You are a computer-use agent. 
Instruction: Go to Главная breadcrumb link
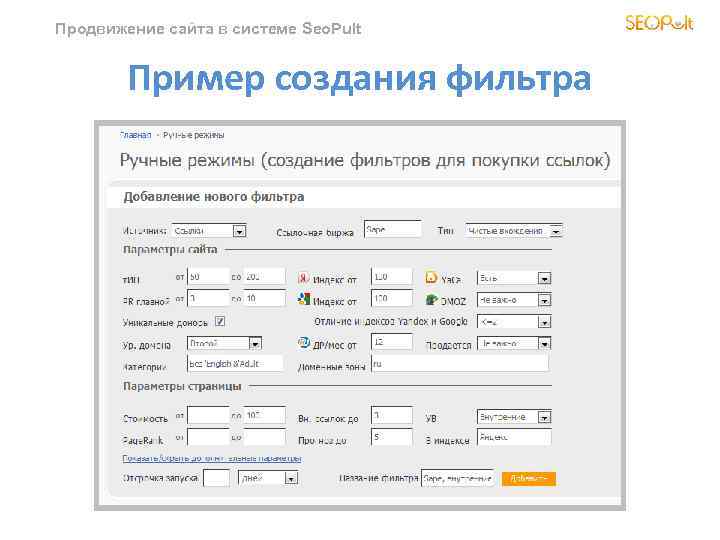[135, 135]
